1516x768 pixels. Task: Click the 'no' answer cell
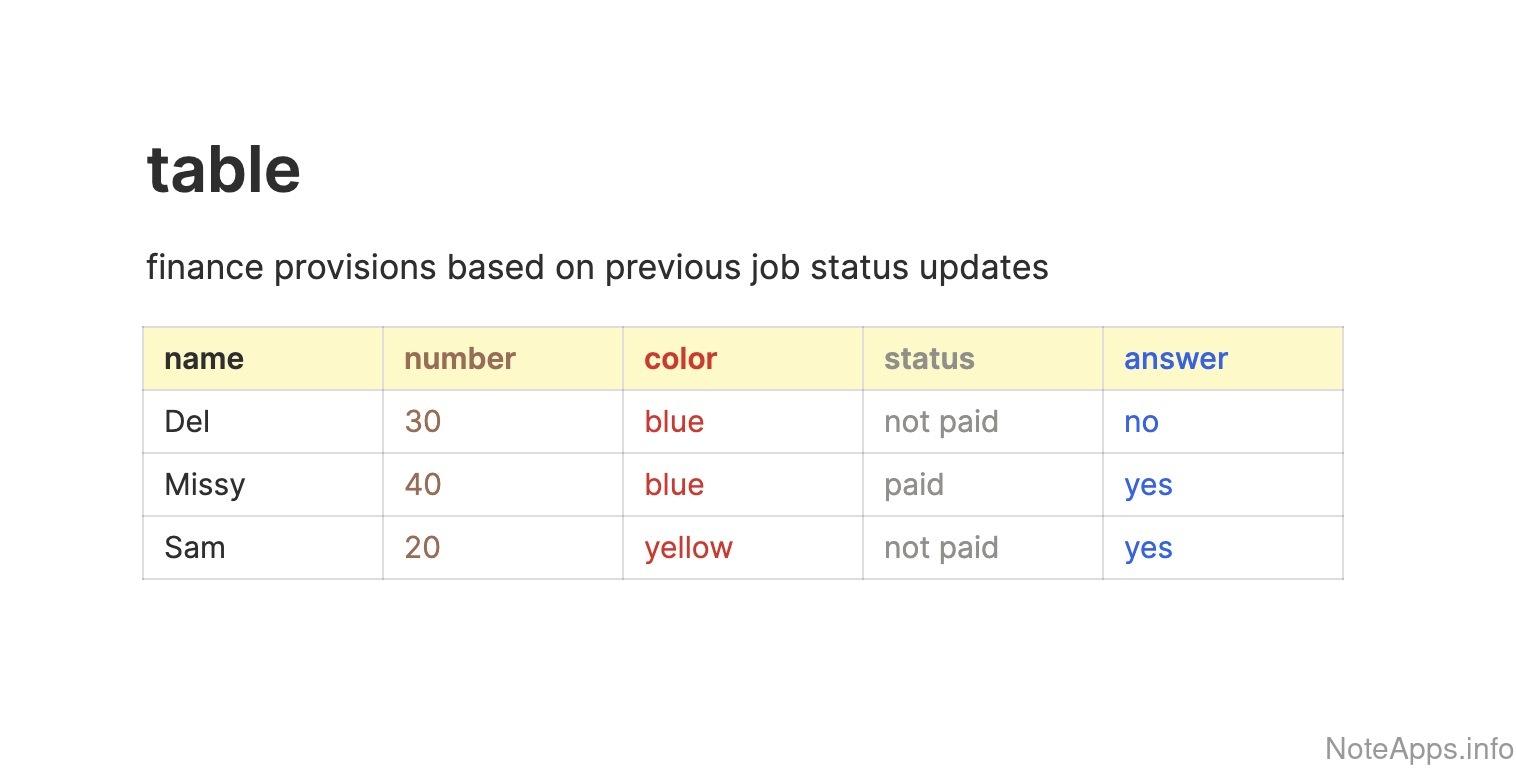tap(1141, 422)
